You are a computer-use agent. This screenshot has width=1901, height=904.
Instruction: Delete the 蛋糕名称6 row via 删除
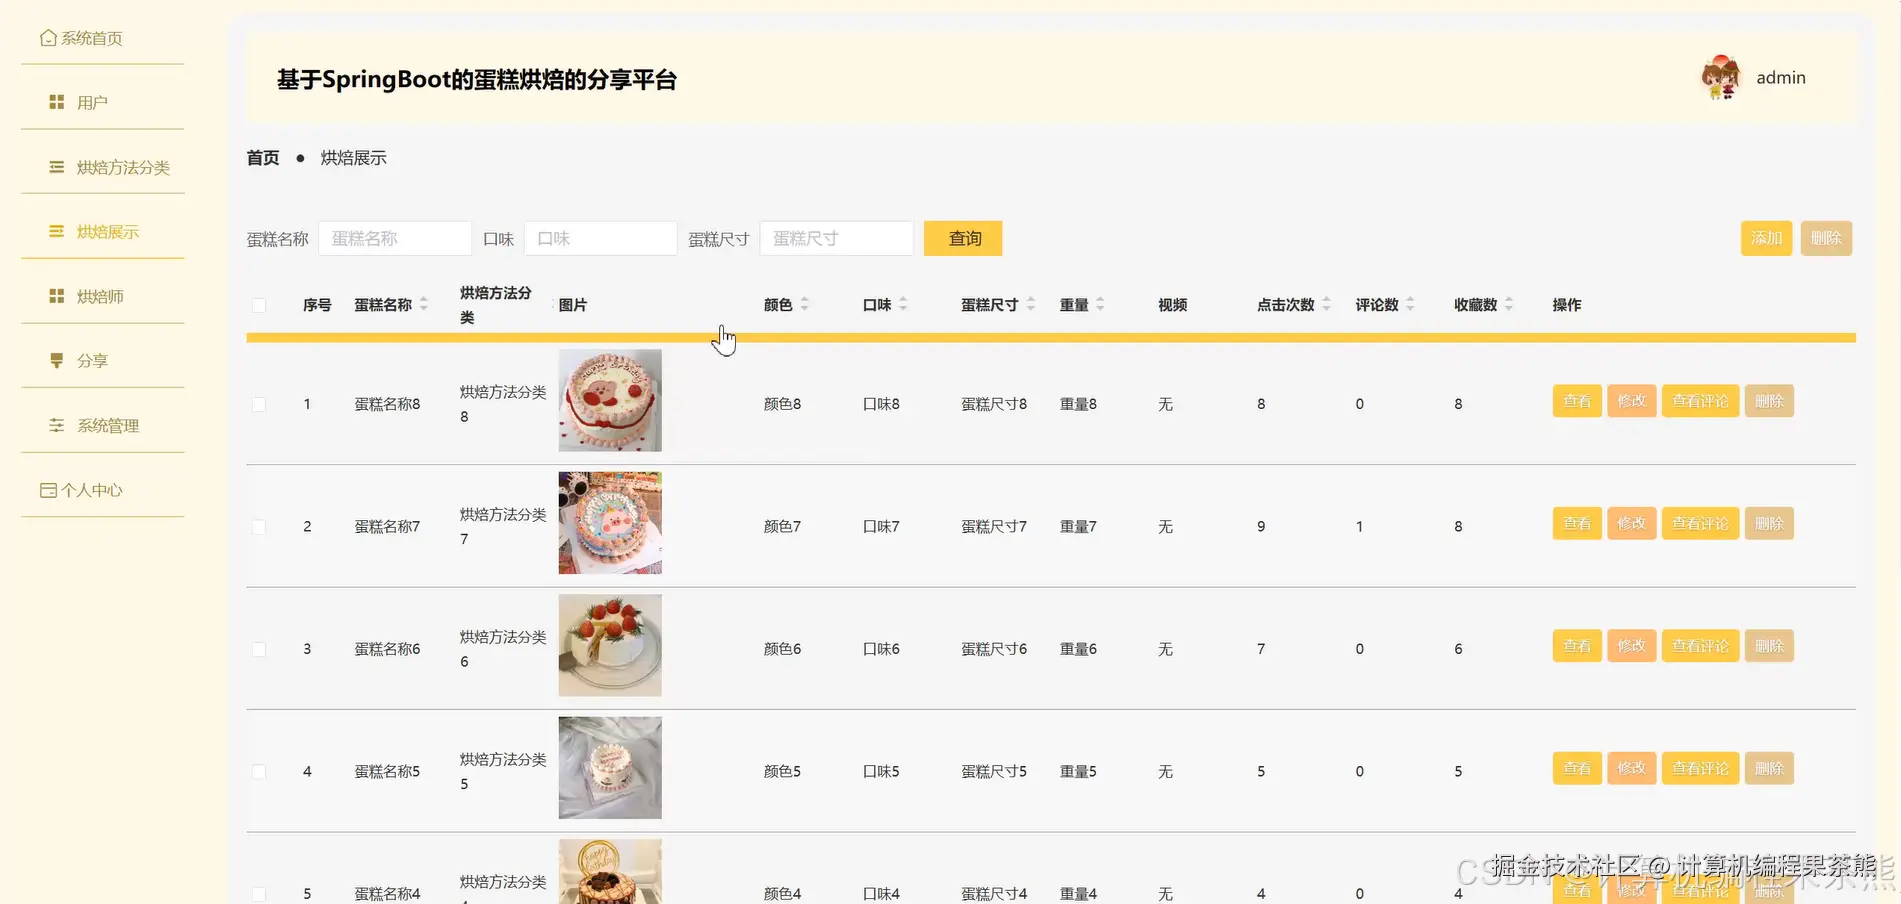point(1769,646)
